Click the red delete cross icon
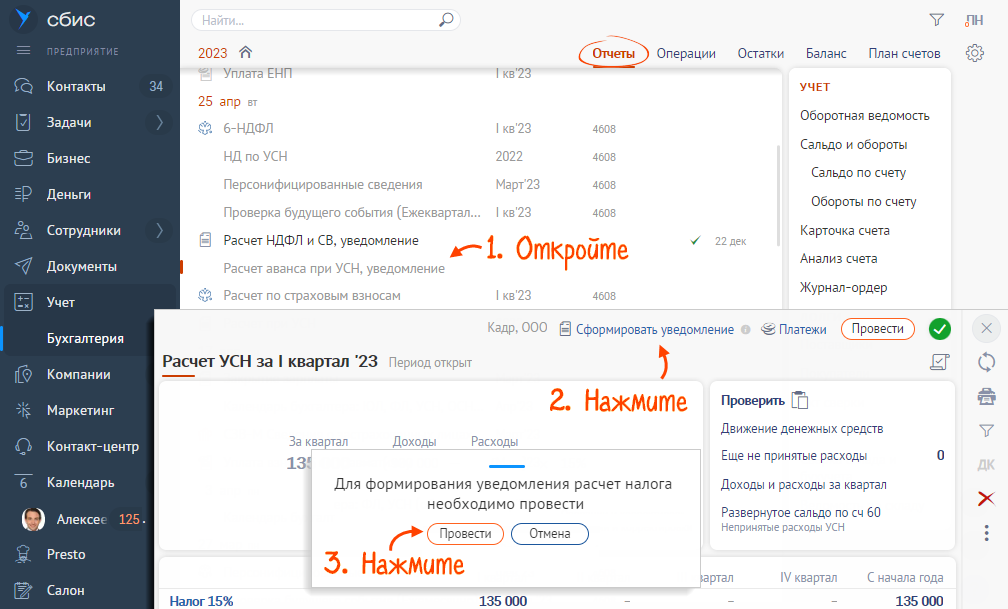Screen dimensions: 1008x609 pos(986,498)
